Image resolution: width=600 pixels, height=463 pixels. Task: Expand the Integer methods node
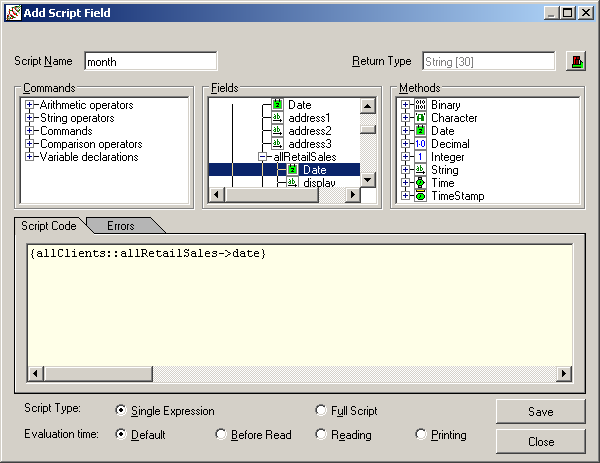[x=406, y=157]
